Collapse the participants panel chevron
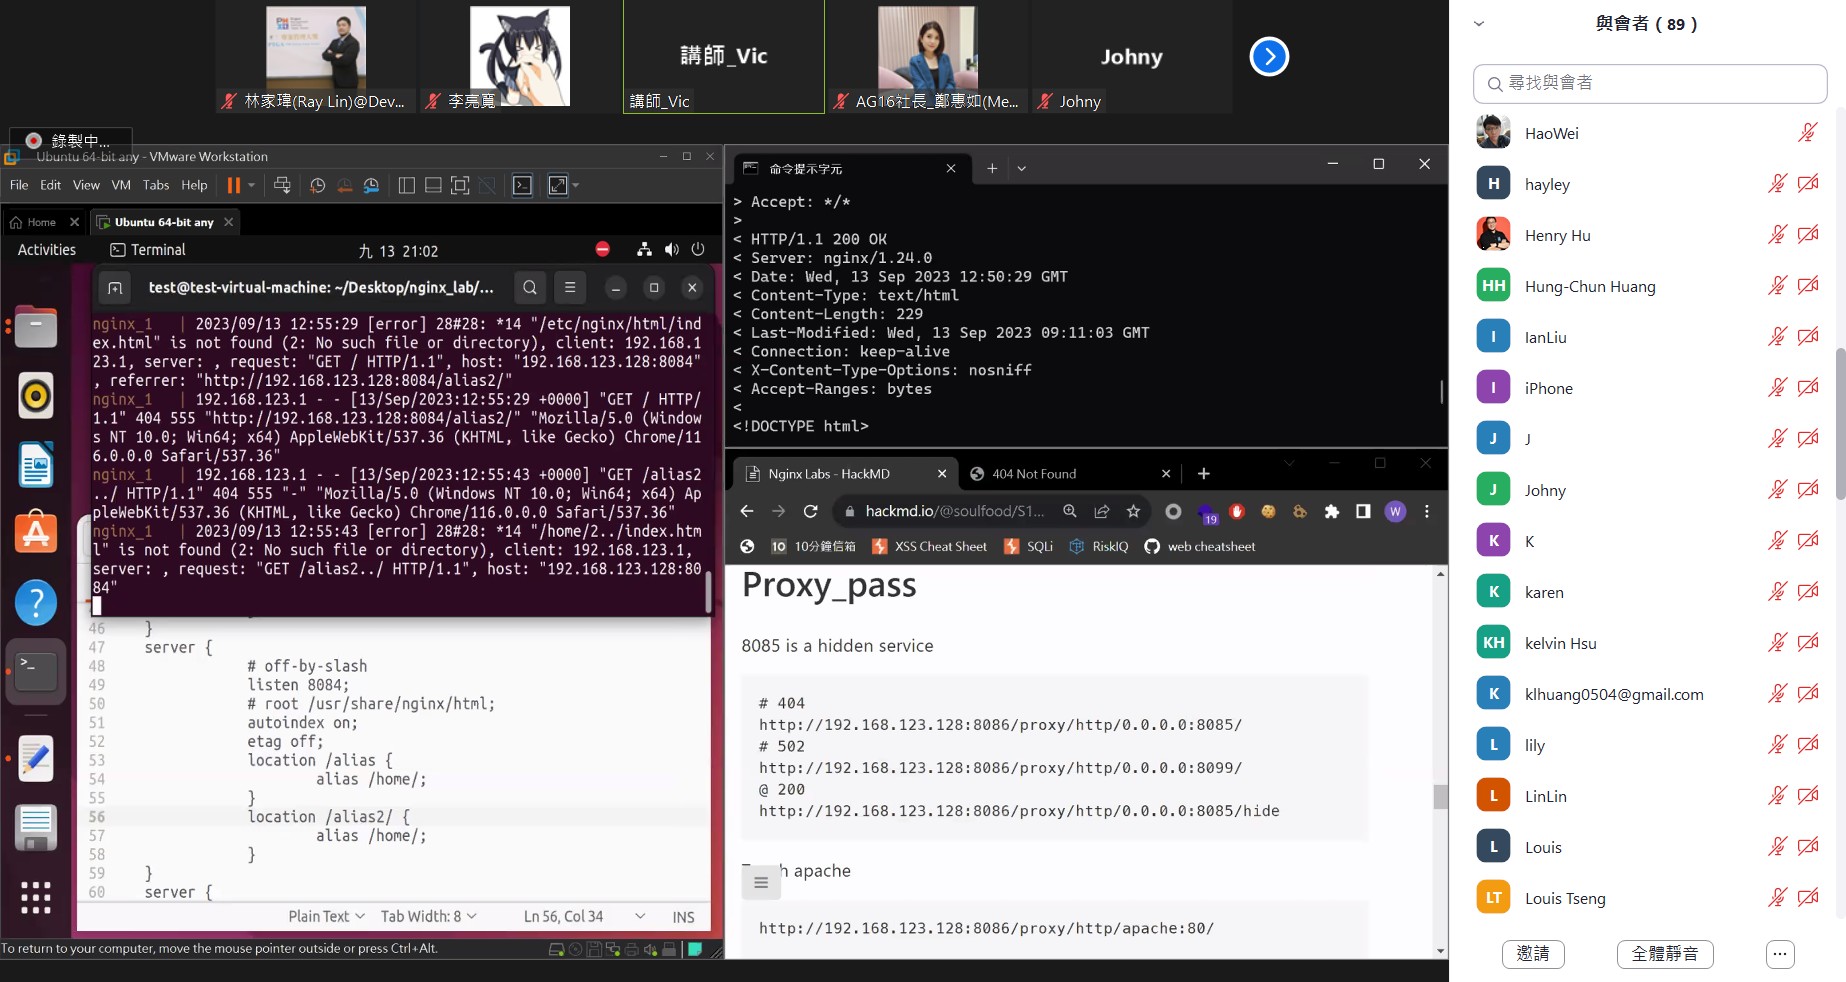Viewport: 1846px width, 982px height. [x=1479, y=24]
